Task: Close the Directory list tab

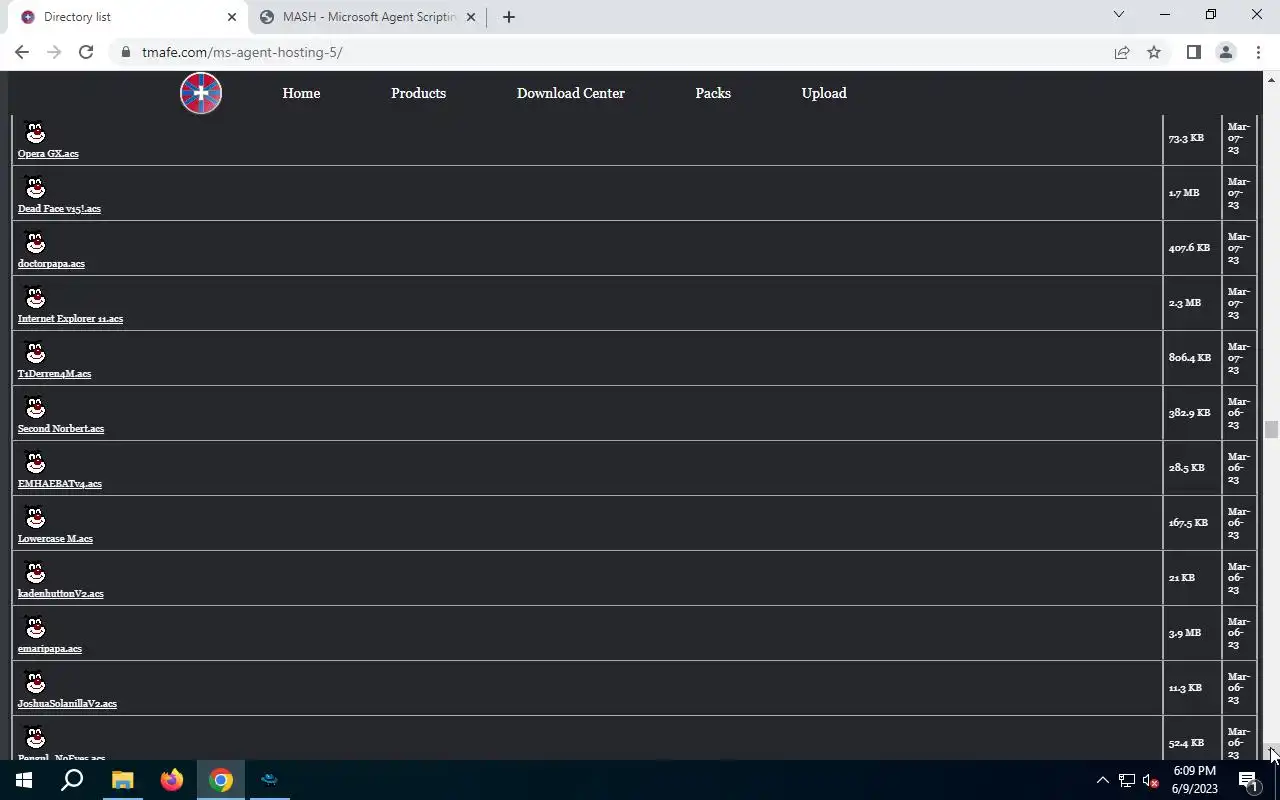Action: [231, 17]
